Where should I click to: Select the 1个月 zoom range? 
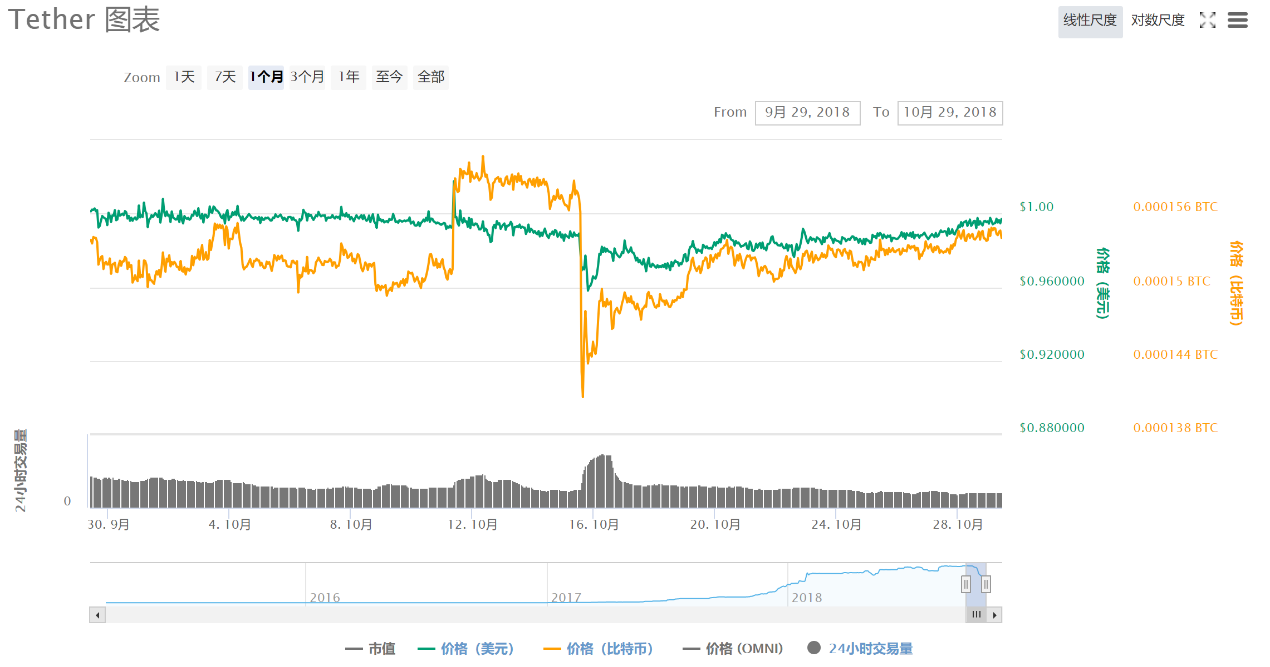point(266,77)
